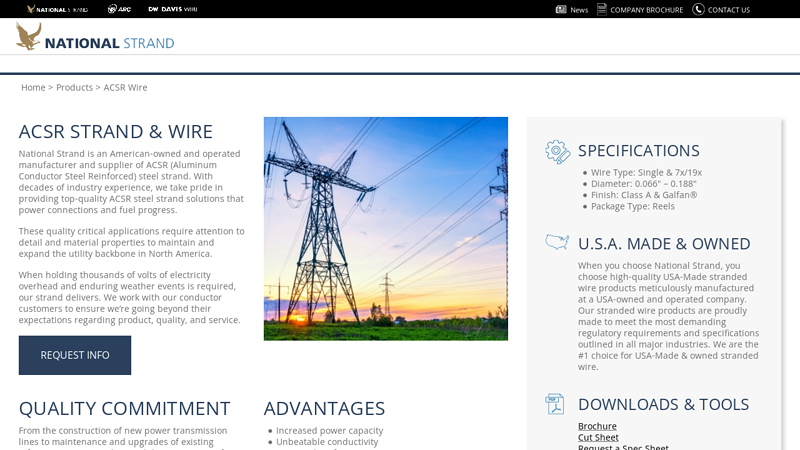The image size is (800, 450).
Task: Open the Company Brochure link
Action: (646, 10)
